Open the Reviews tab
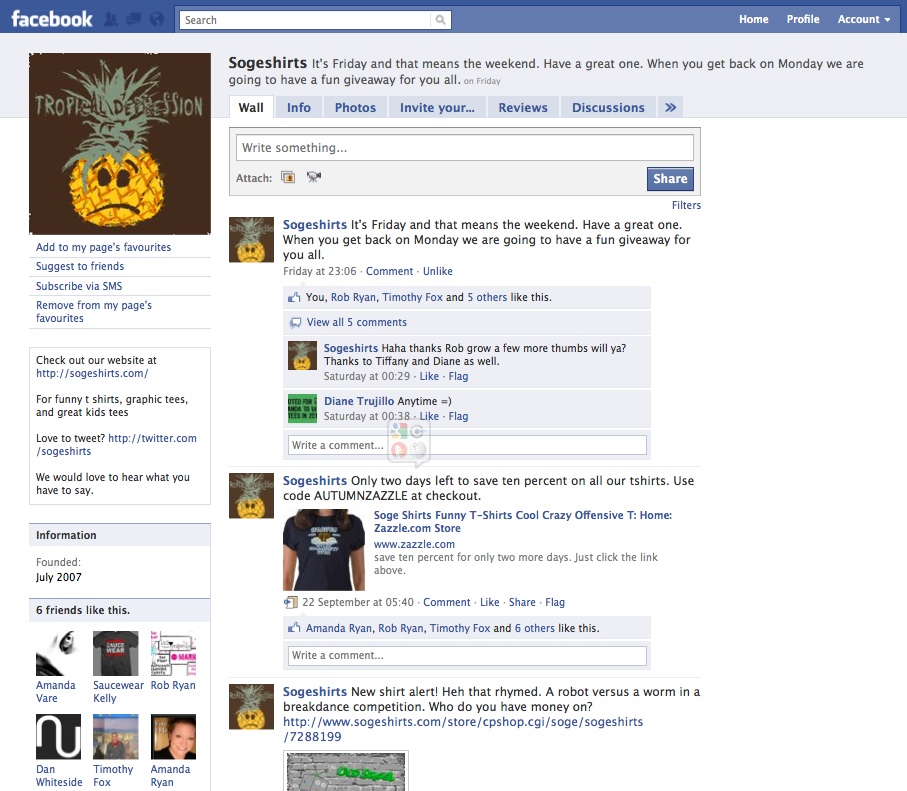This screenshot has width=907, height=791. 523,108
